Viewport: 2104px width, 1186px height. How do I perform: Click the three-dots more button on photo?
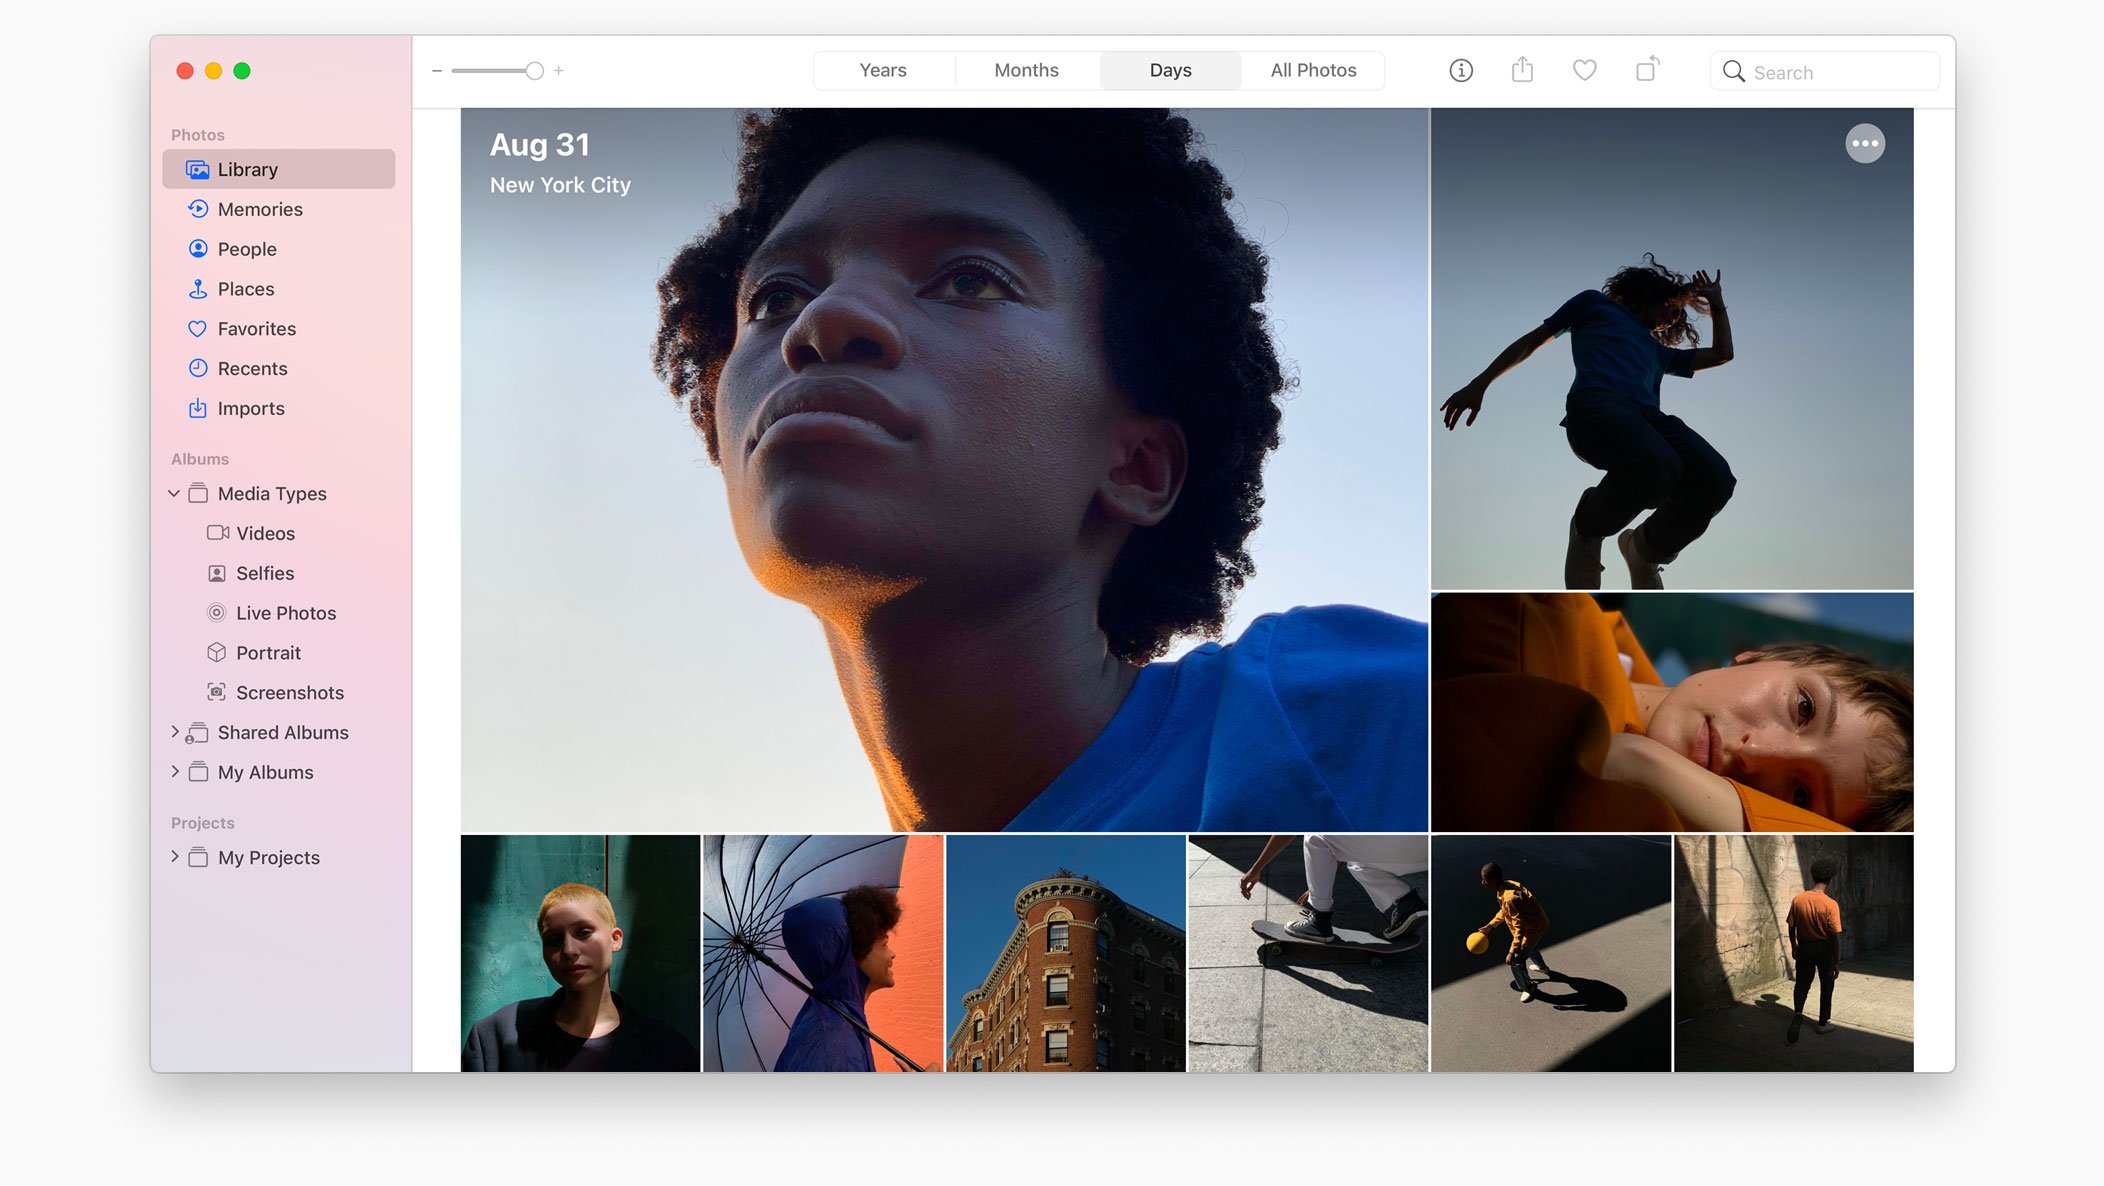pyautogui.click(x=1864, y=144)
